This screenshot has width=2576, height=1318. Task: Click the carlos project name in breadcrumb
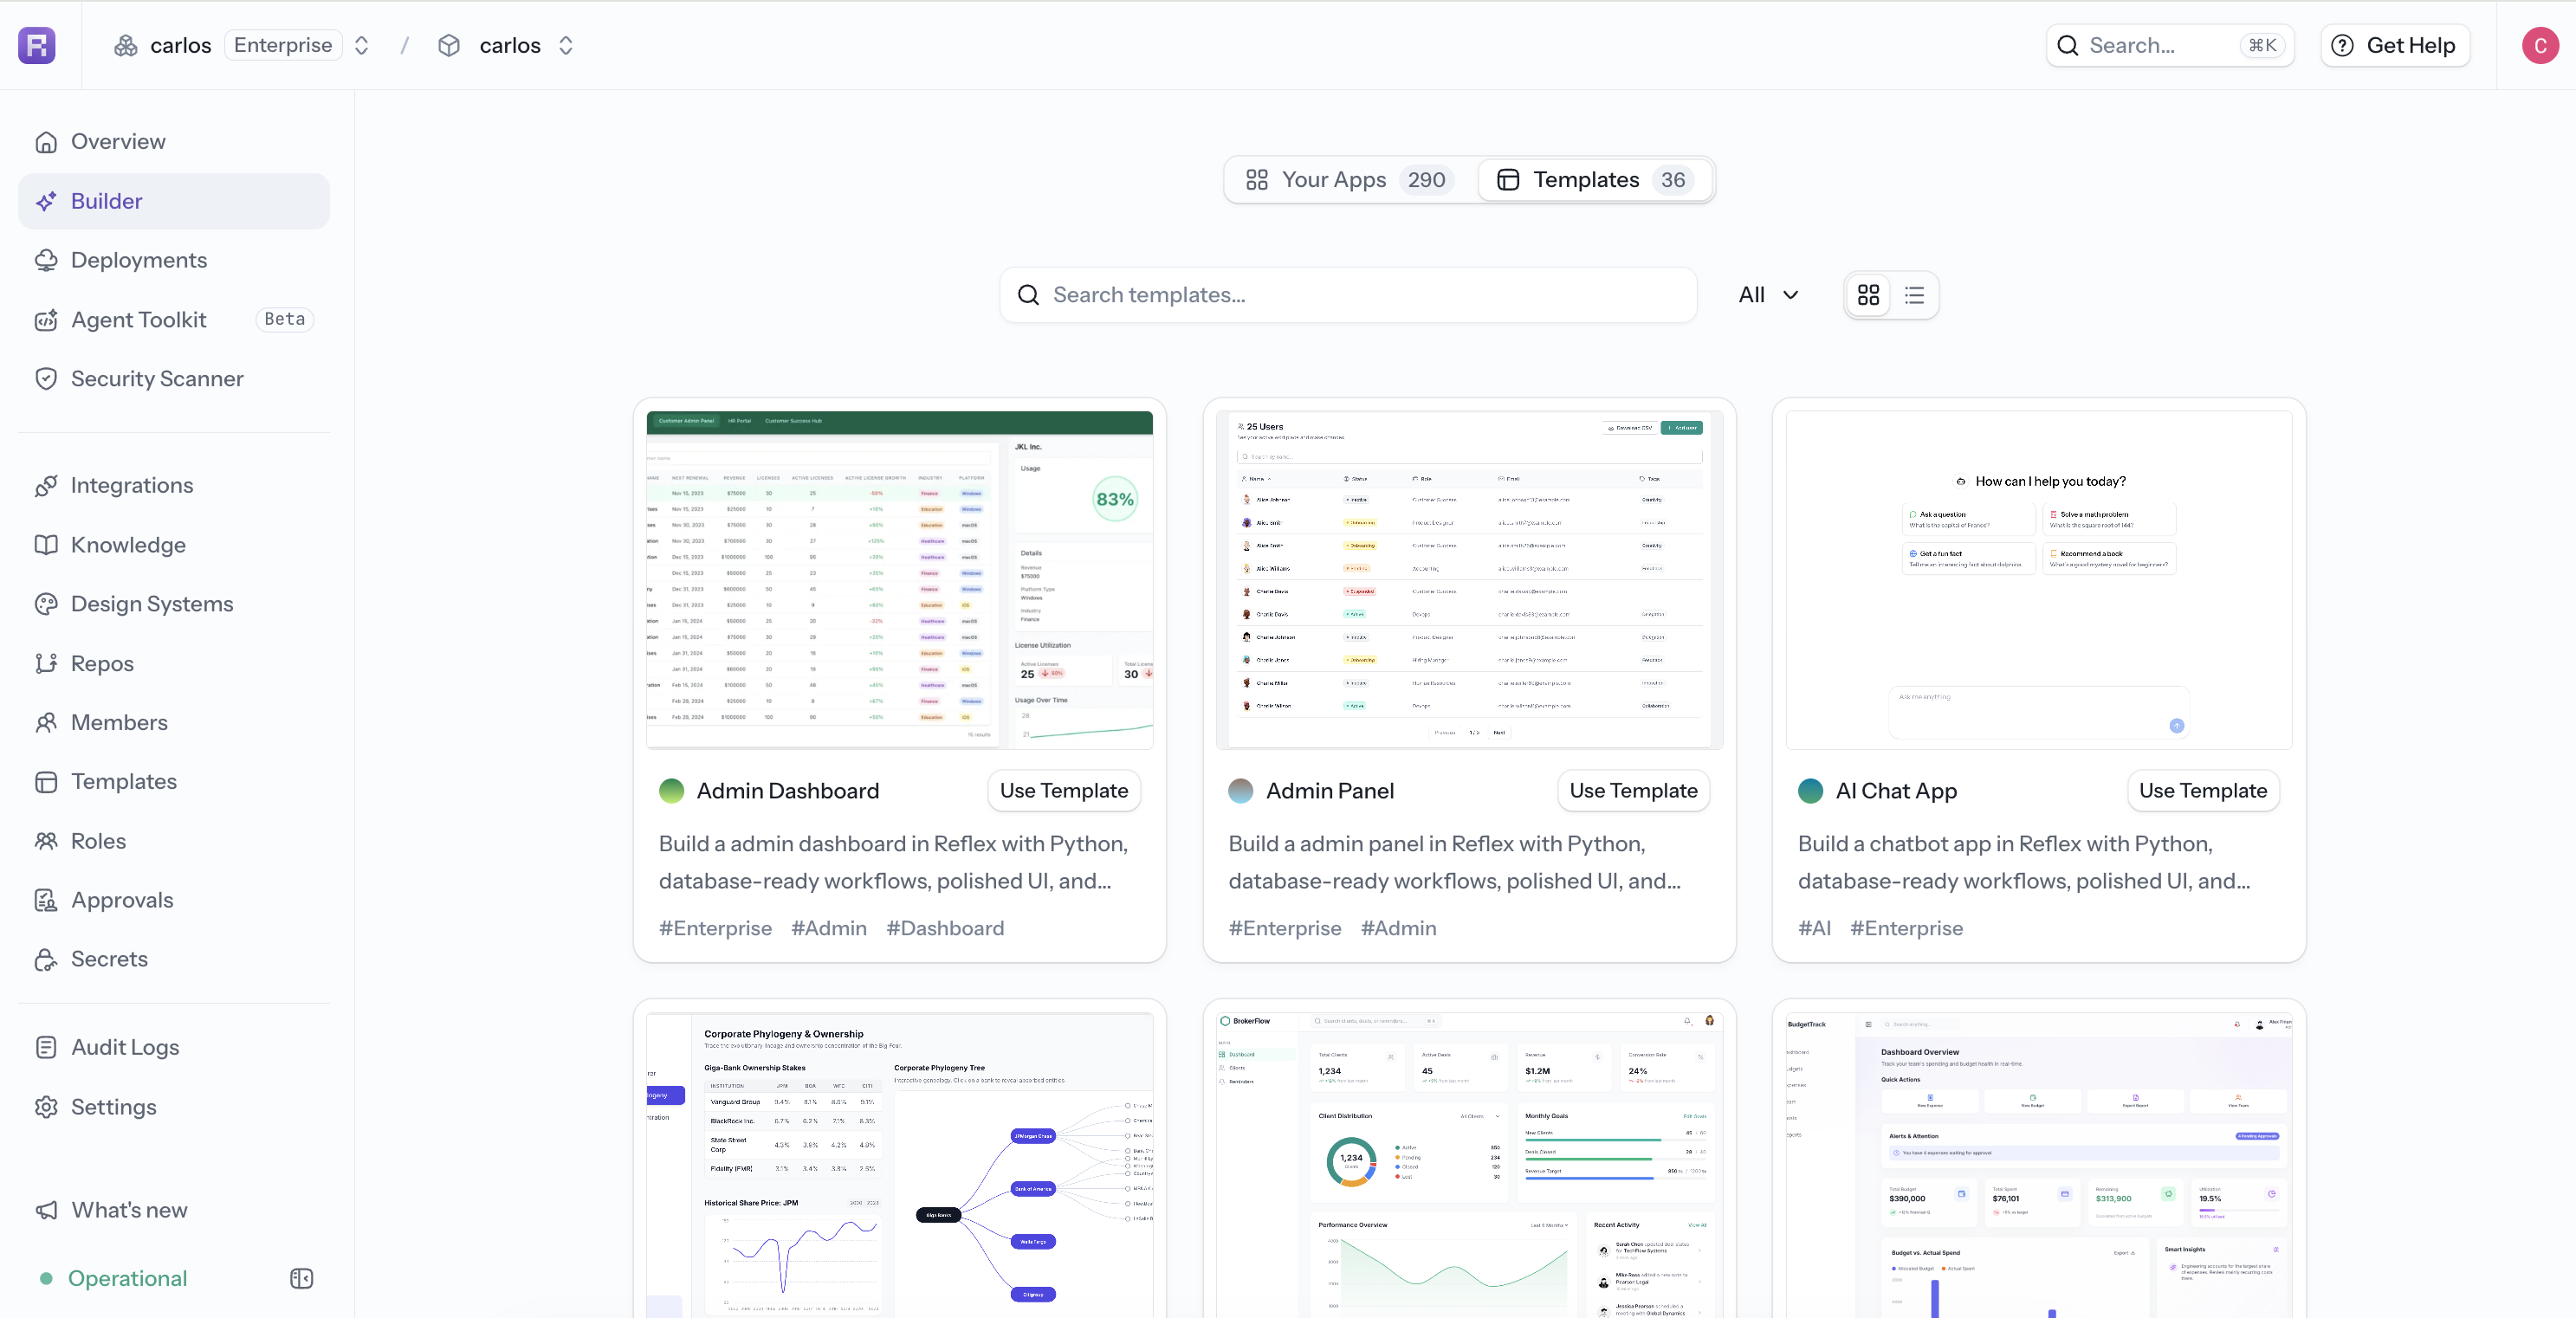(510, 45)
